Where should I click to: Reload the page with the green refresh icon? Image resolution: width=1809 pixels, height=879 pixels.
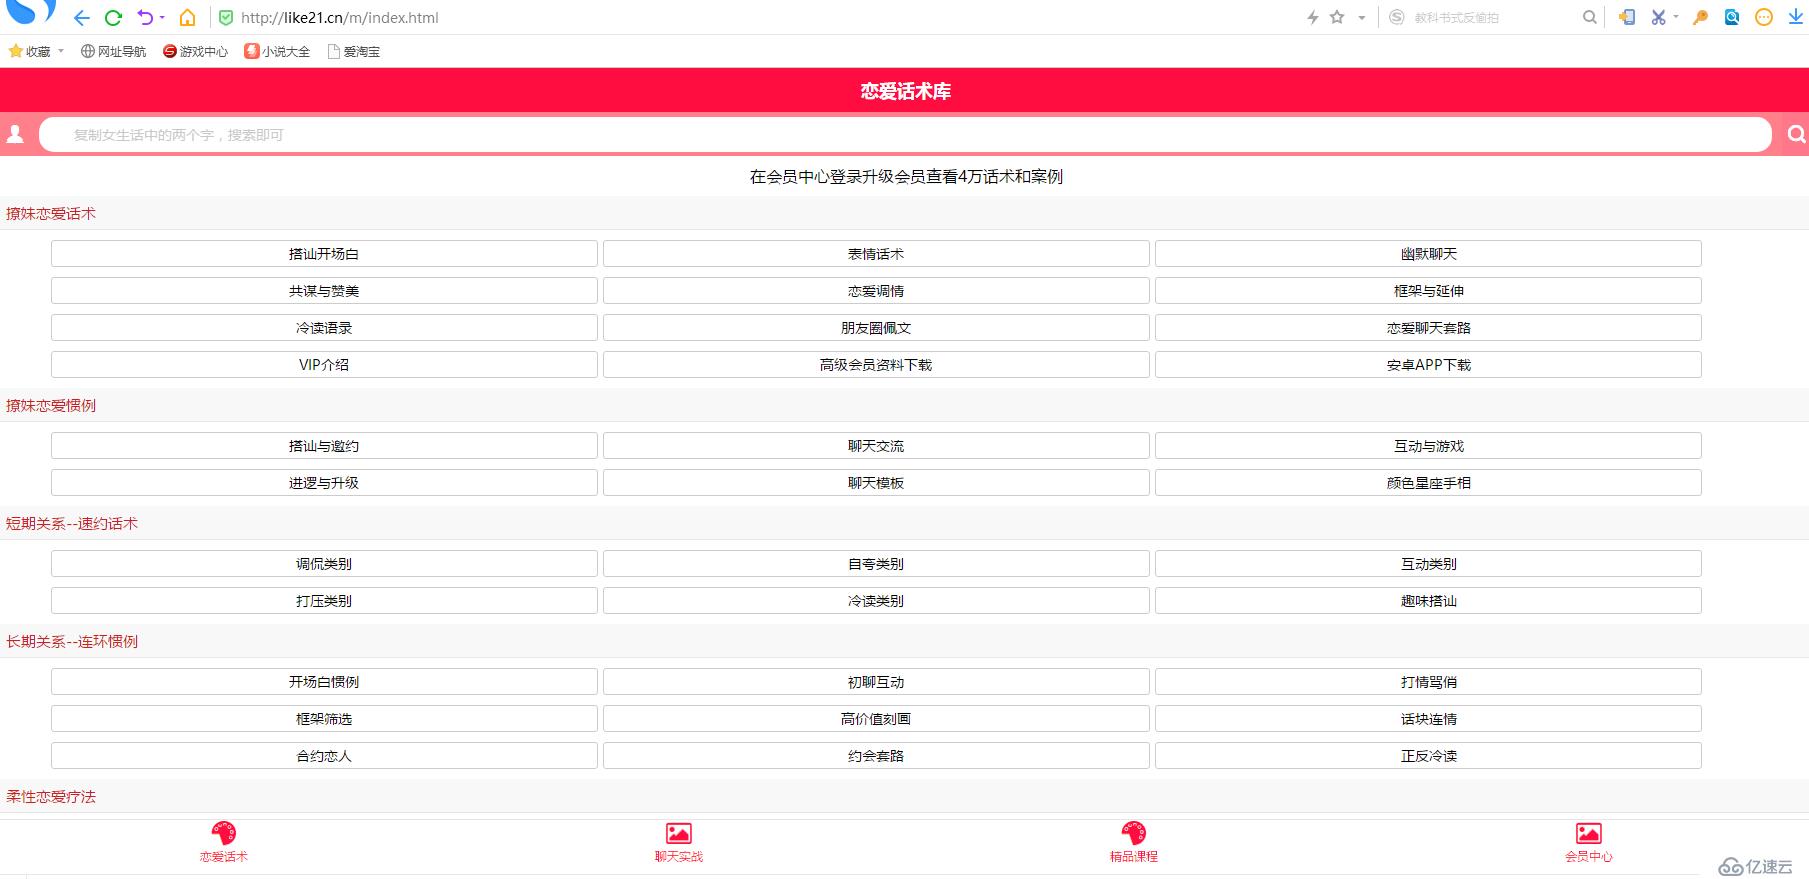click(x=113, y=18)
